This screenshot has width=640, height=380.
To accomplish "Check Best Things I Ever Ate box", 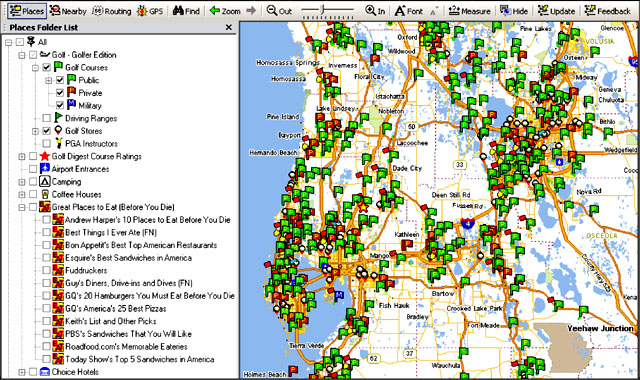I will pyautogui.click(x=47, y=232).
